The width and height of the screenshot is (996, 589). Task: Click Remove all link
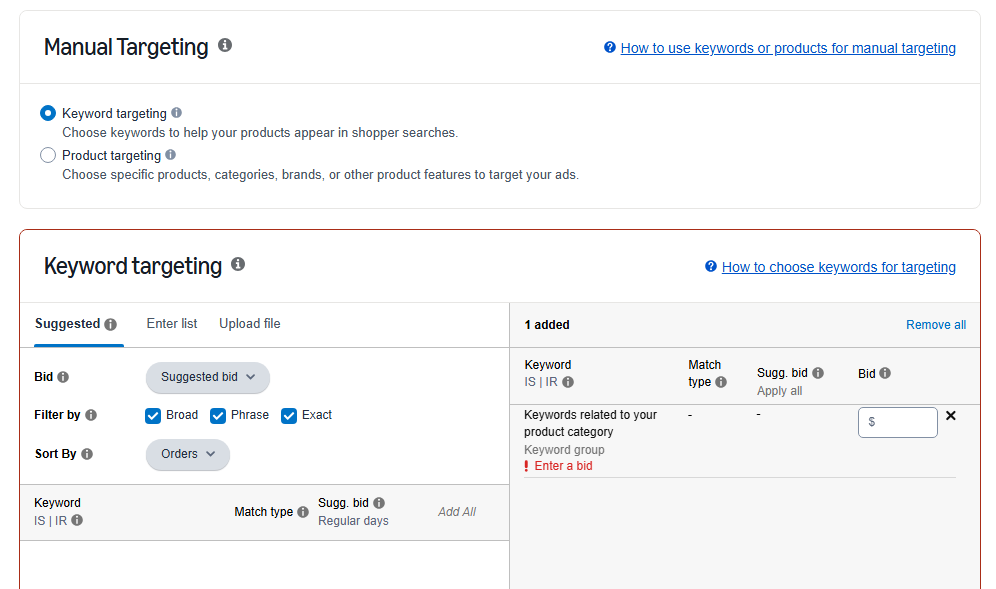[936, 325]
